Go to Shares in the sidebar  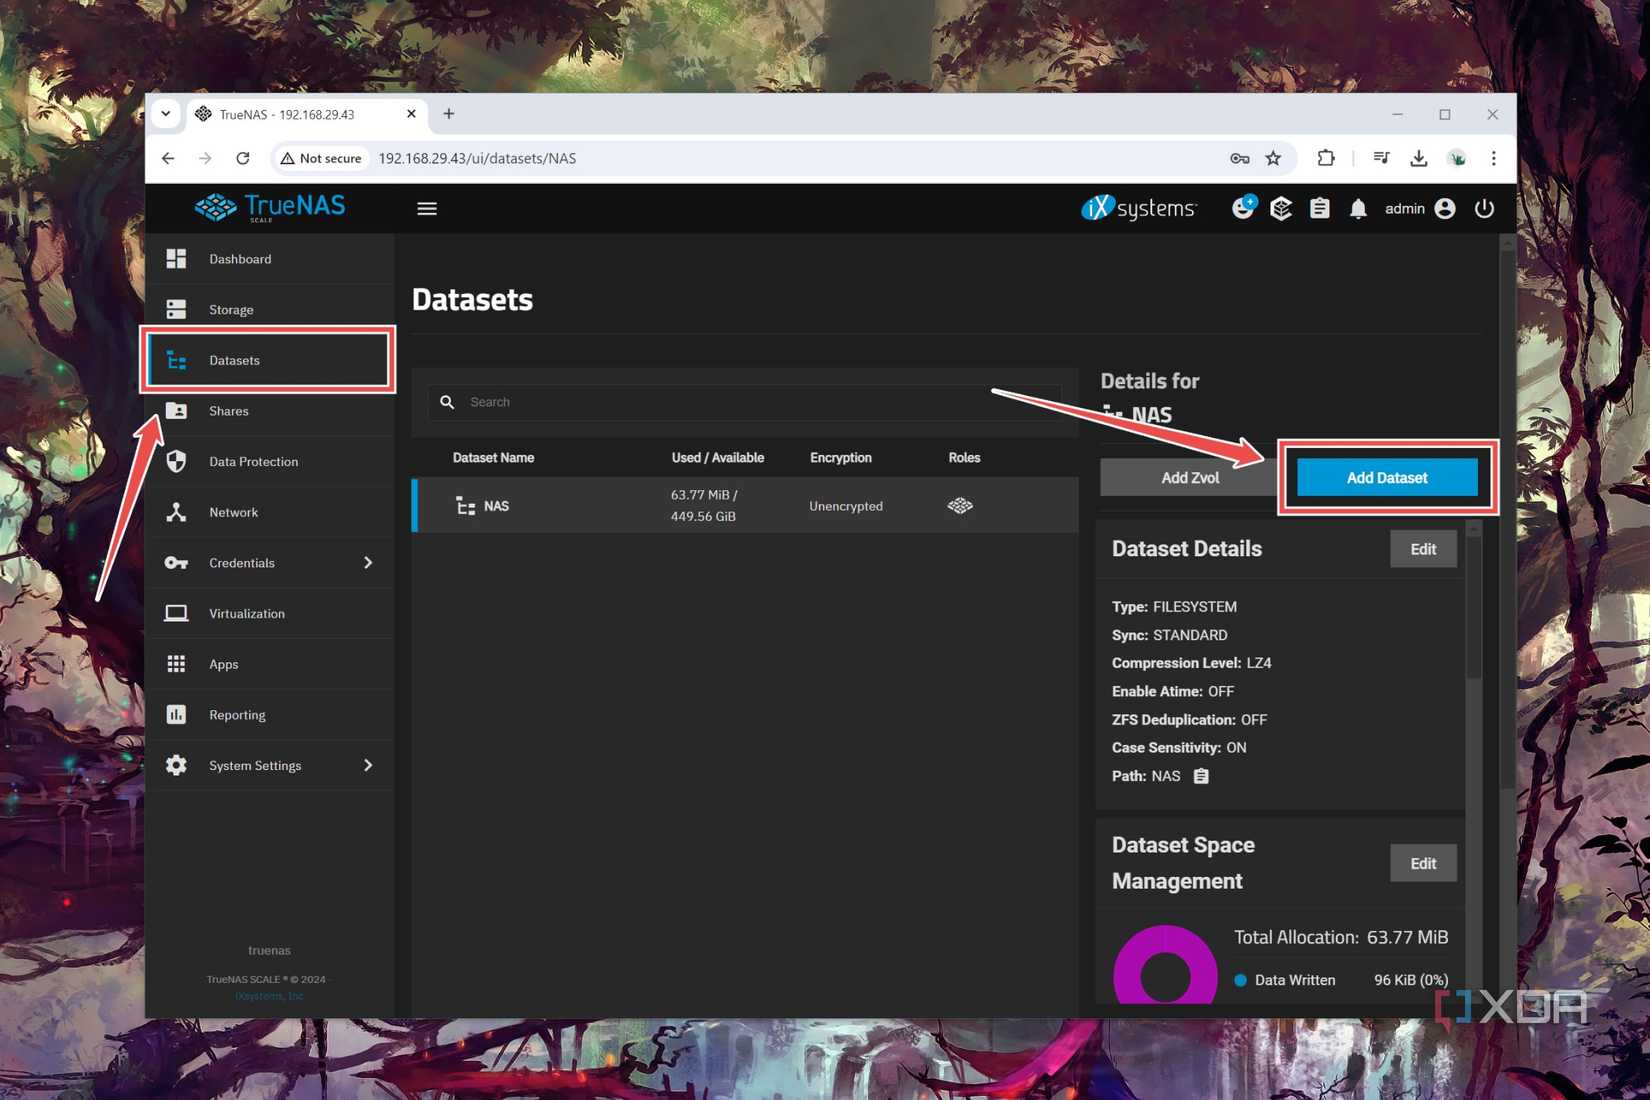[x=269, y=411]
